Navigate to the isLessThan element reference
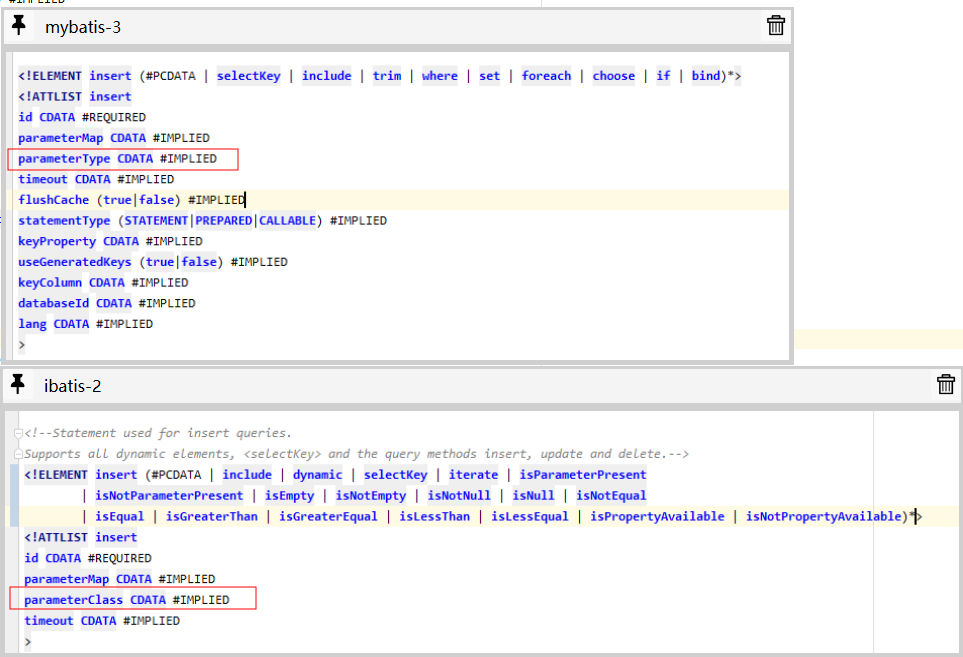963x657 pixels. tap(435, 516)
